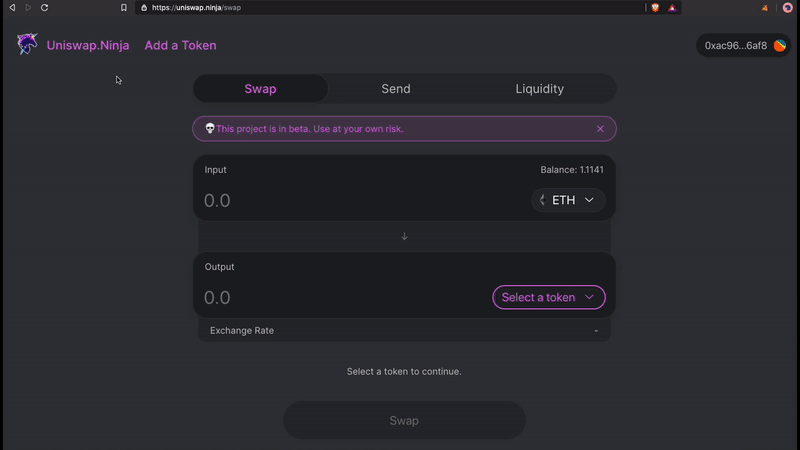Reload the page with refresh icon
This screenshot has width=800, height=450.
point(44,8)
